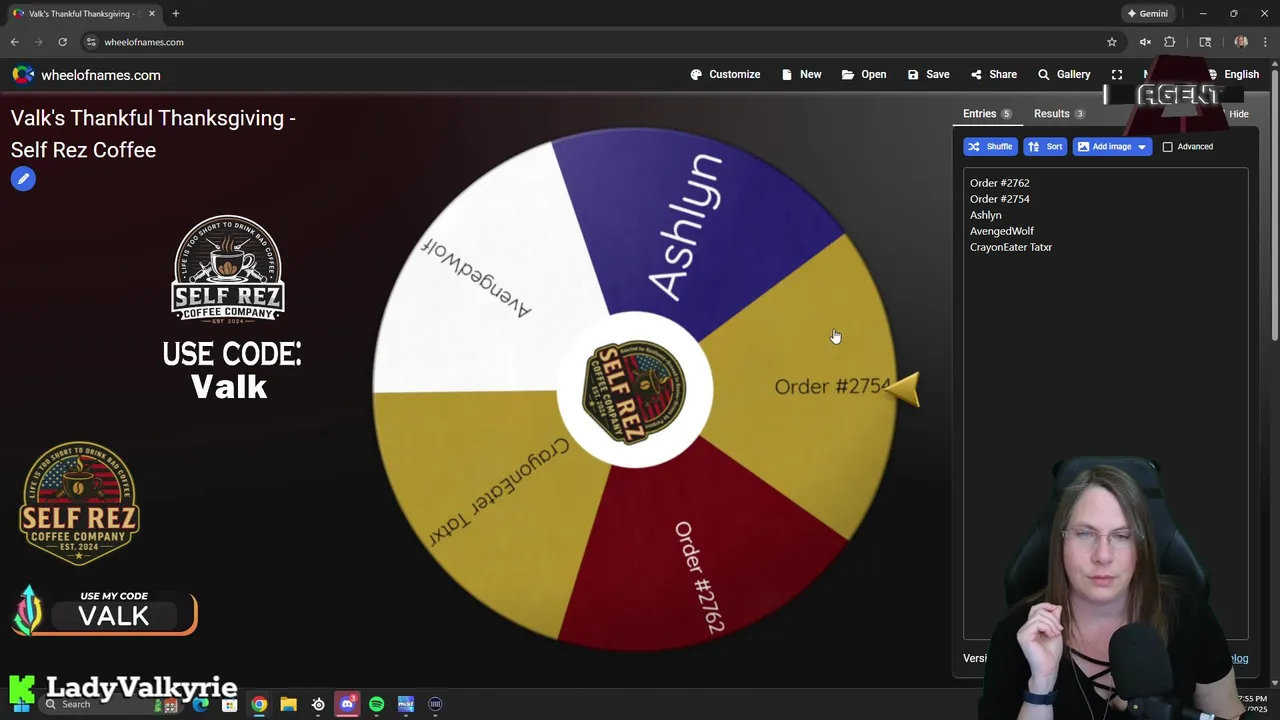1280x720 pixels.
Task: Hide the entries panel
Action: (1238, 114)
